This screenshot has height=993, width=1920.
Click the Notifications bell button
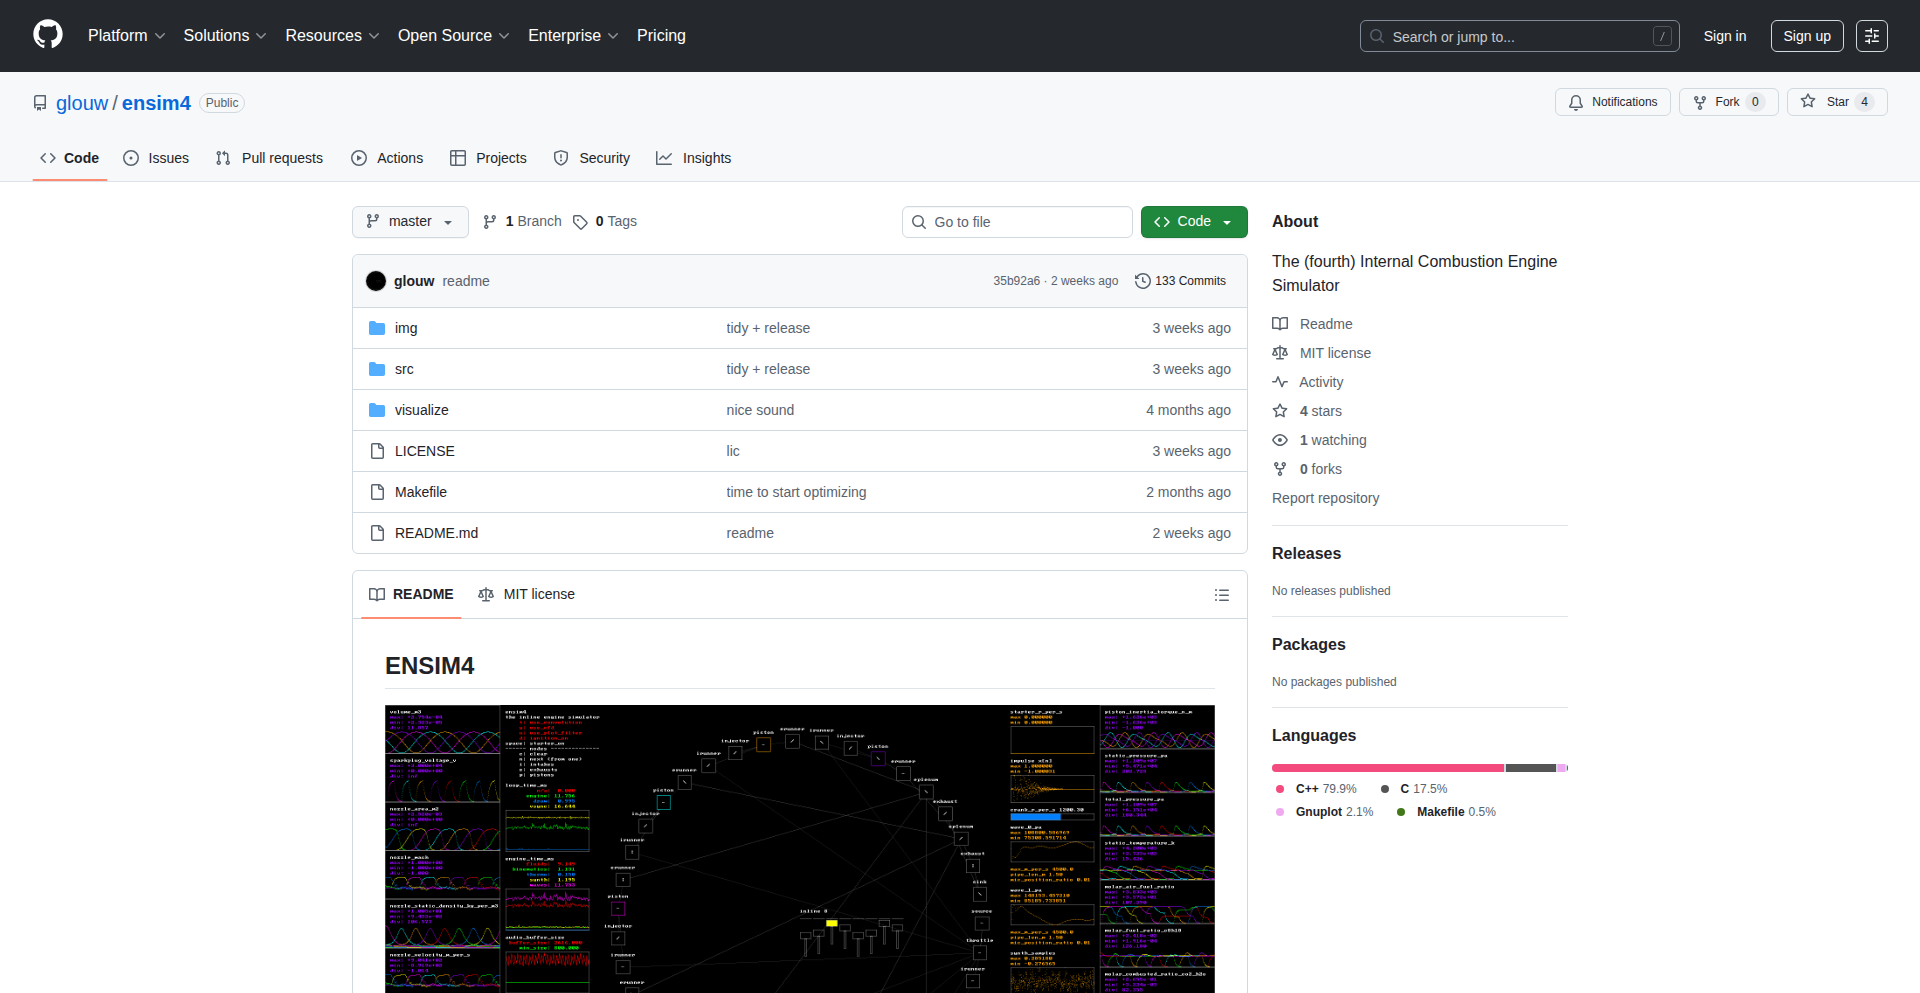[x=1612, y=102]
